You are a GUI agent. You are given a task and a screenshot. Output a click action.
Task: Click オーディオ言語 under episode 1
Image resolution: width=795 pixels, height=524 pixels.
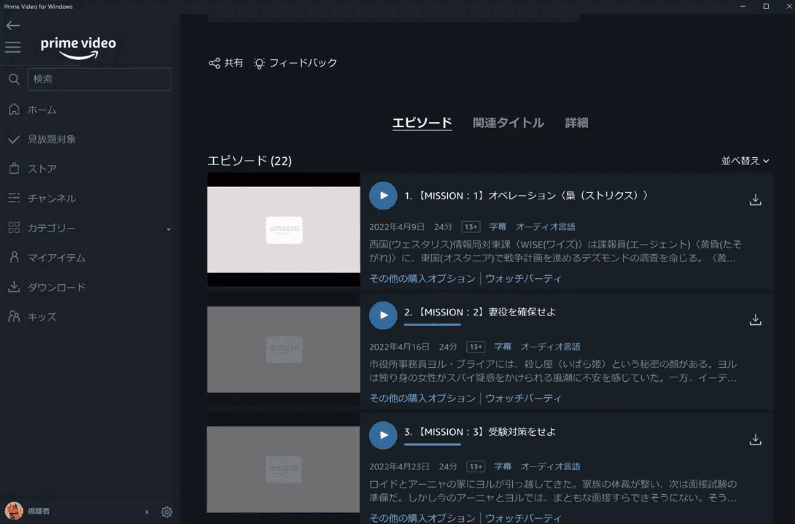pyautogui.click(x=546, y=227)
